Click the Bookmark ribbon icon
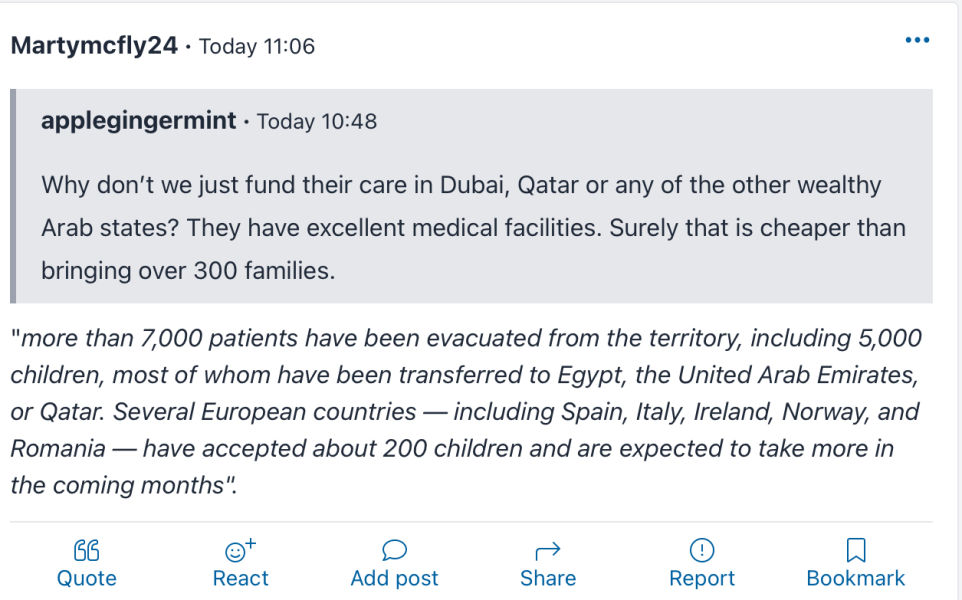The height and width of the screenshot is (600, 962). (x=856, y=549)
